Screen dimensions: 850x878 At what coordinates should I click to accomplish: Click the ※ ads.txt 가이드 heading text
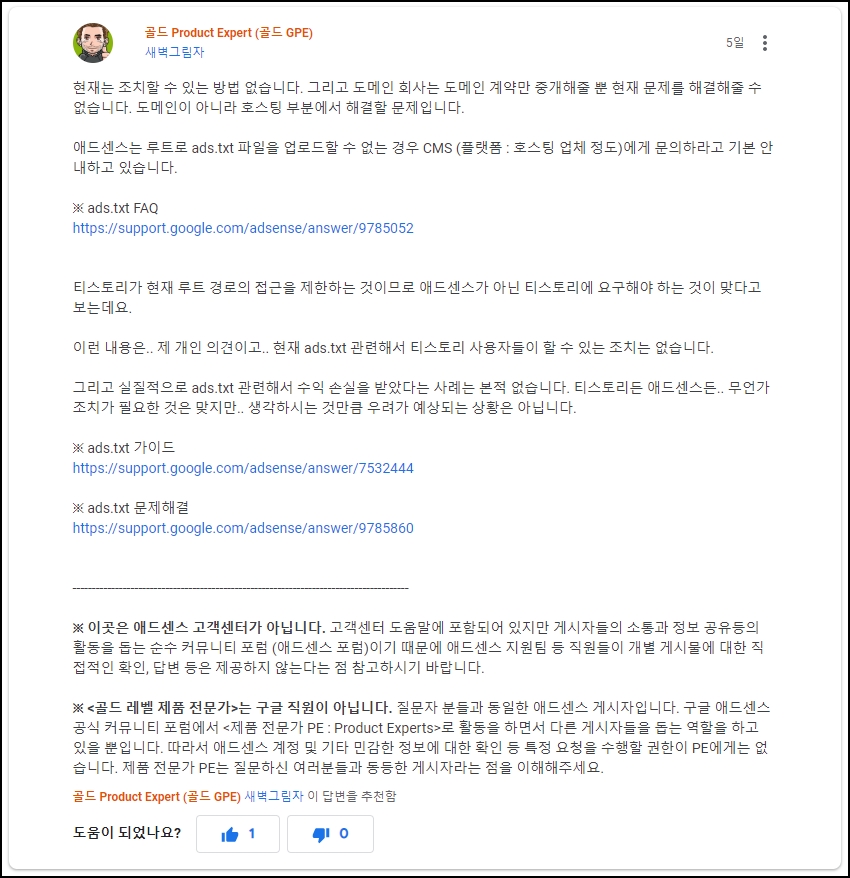pos(124,448)
